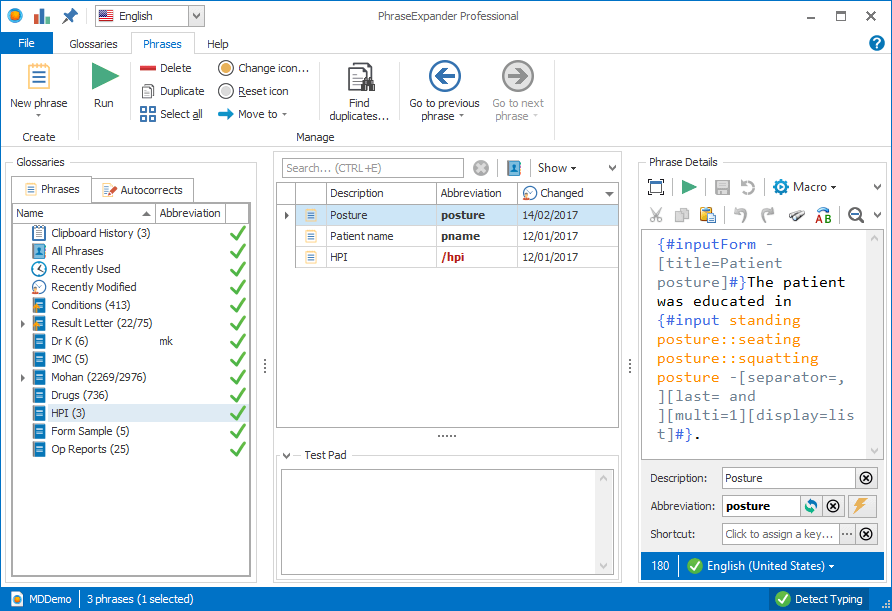Toggle the green checkmark for Dr K glossary

(238, 341)
